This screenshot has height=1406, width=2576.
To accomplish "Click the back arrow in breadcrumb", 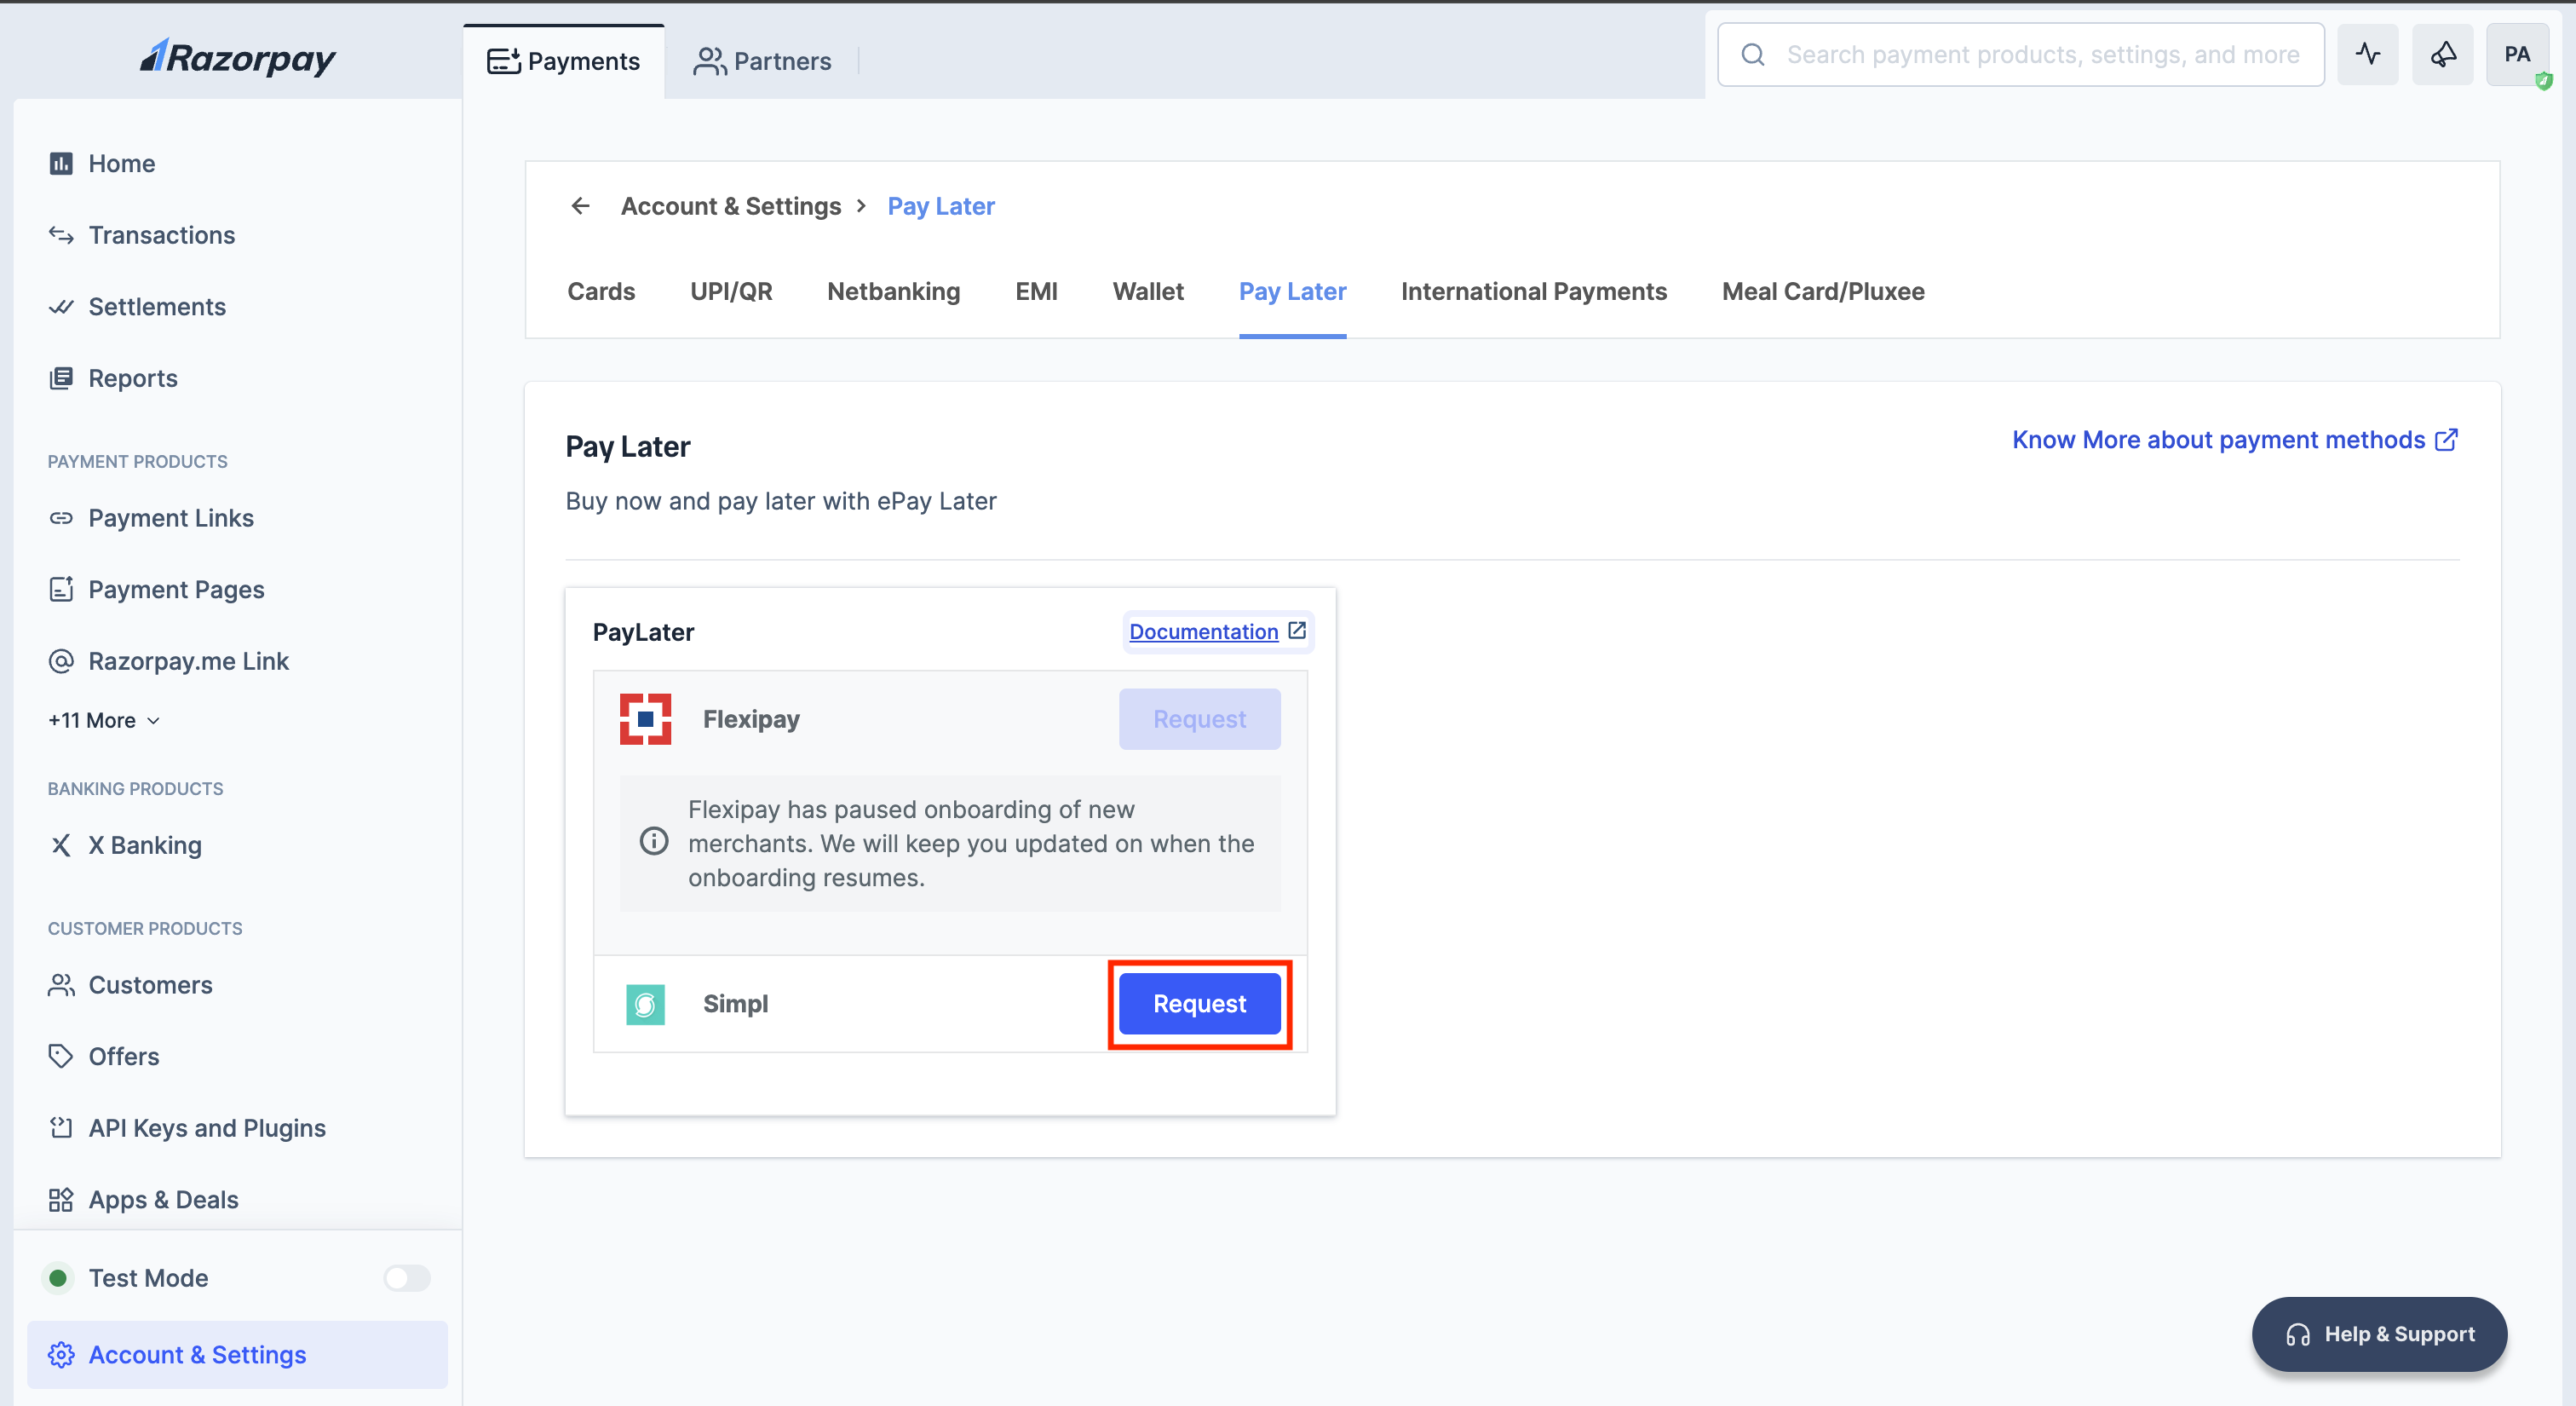I will coord(580,206).
